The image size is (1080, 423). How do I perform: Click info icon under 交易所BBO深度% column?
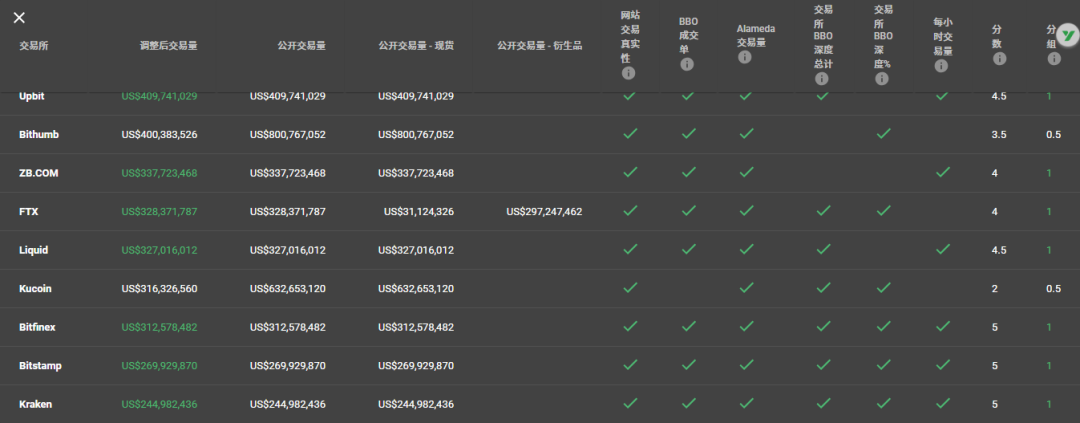pos(880,78)
